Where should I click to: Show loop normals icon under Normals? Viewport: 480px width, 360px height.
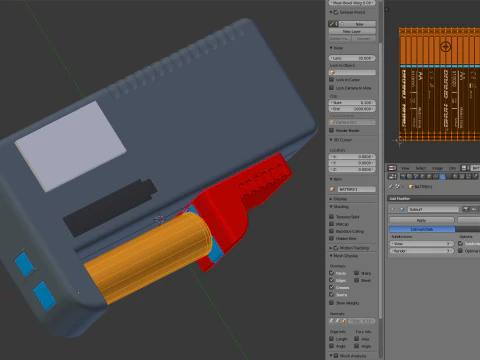(x=338, y=321)
